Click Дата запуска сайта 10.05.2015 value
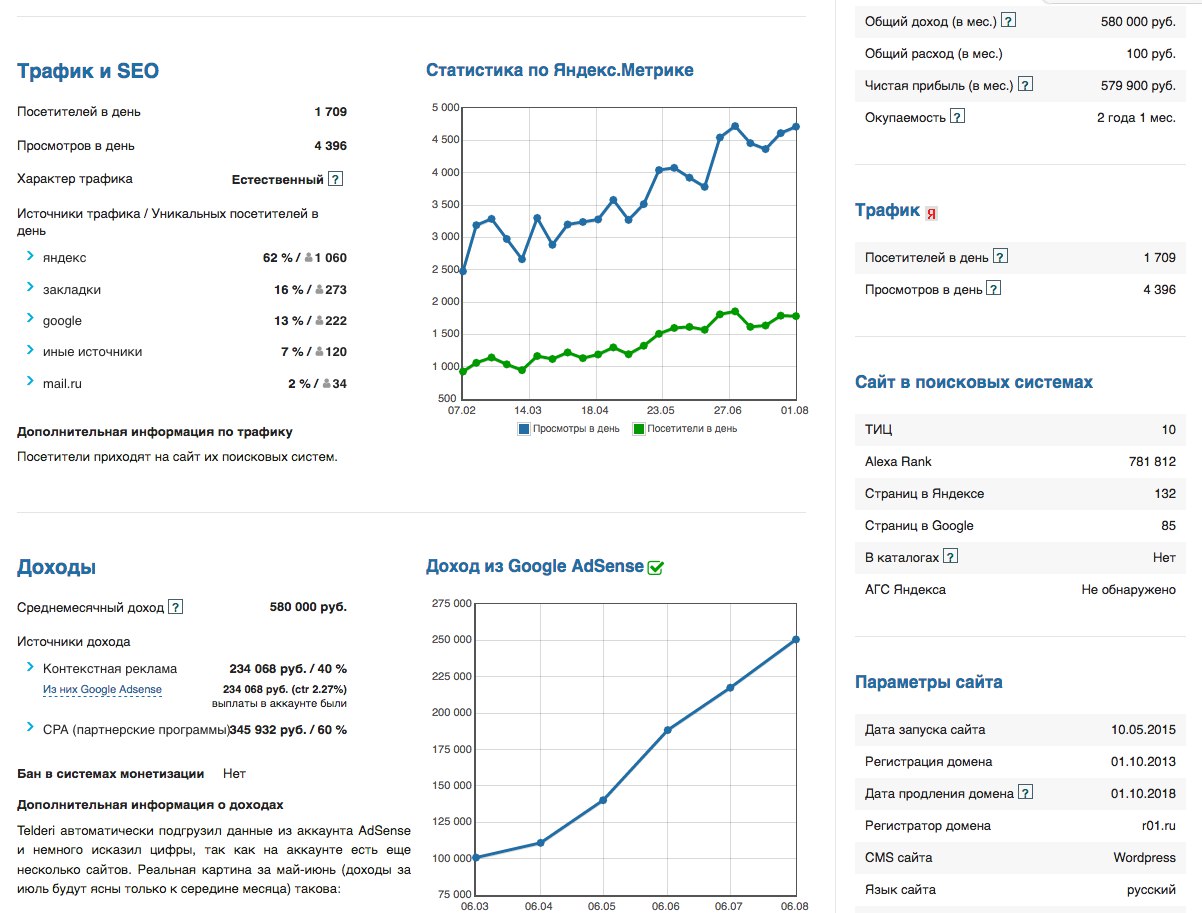Viewport: 1202px width, 913px height. pos(1143,730)
